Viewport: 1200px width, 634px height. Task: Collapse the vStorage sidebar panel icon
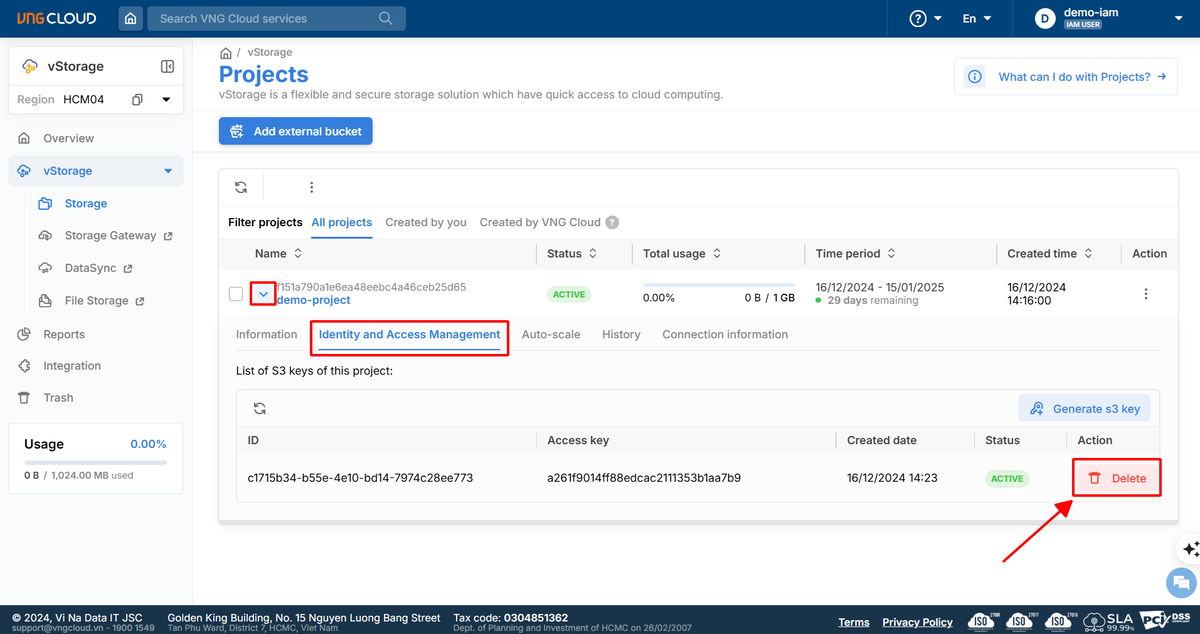point(167,66)
